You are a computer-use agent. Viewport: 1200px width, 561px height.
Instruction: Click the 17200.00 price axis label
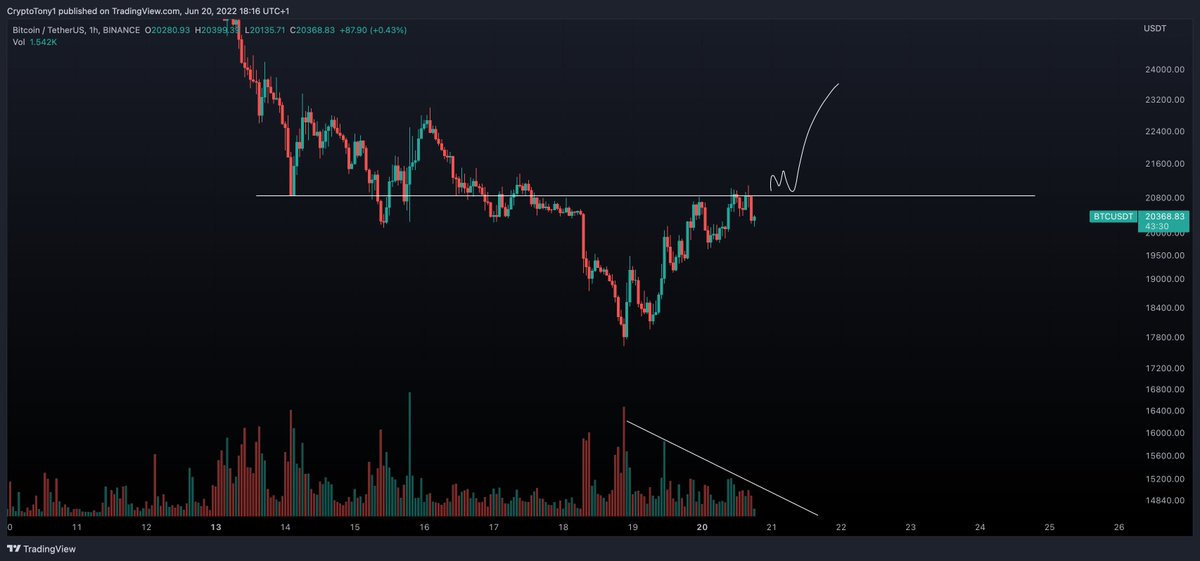1167,369
